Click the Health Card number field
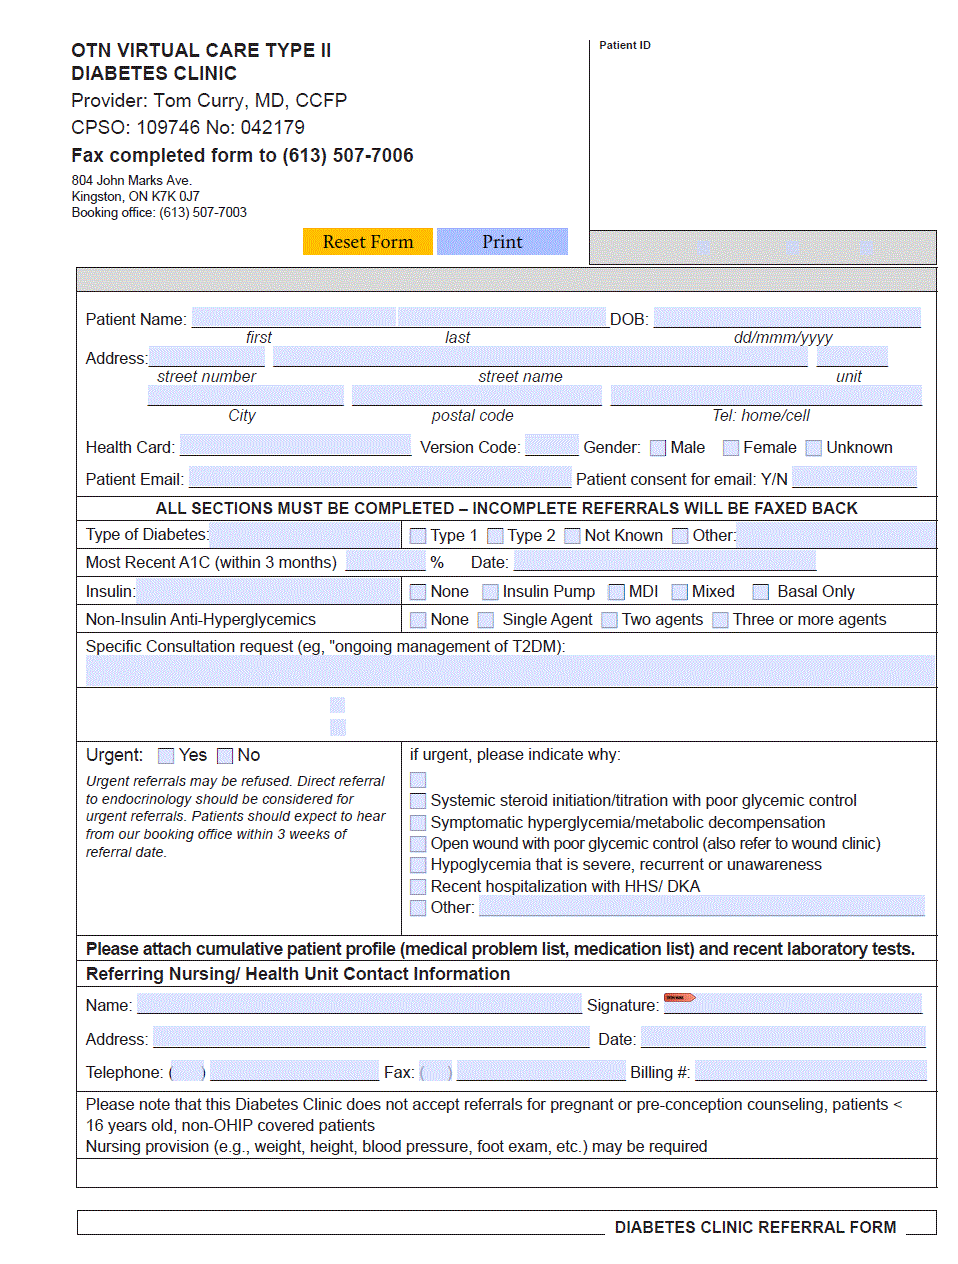The width and height of the screenshot is (958, 1264). pyautogui.click(x=295, y=446)
